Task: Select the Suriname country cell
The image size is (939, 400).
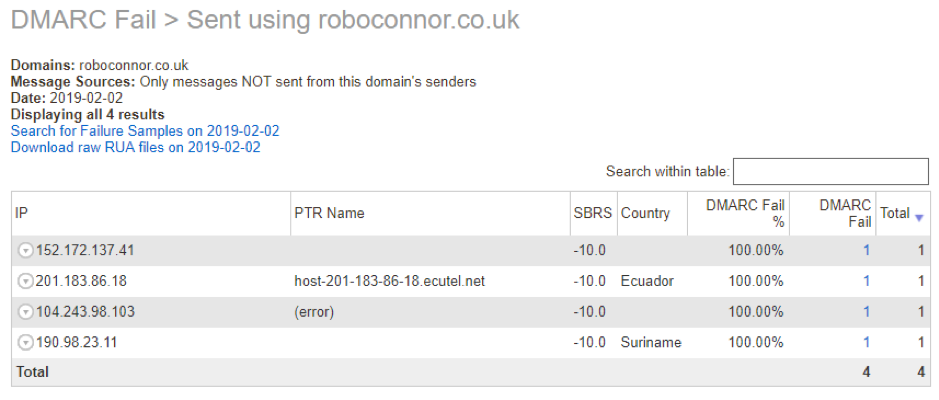Action: 651,343
